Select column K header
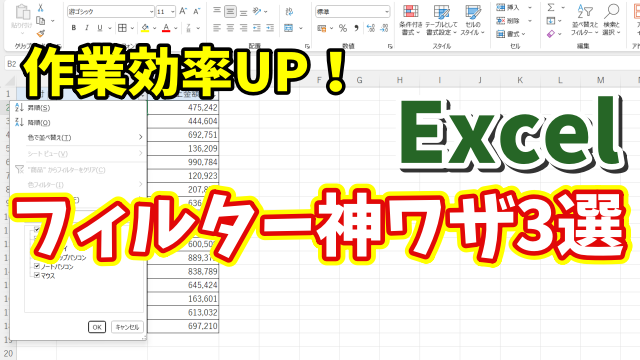The width and height of the screenshot is (640, 360). point(520,80)
